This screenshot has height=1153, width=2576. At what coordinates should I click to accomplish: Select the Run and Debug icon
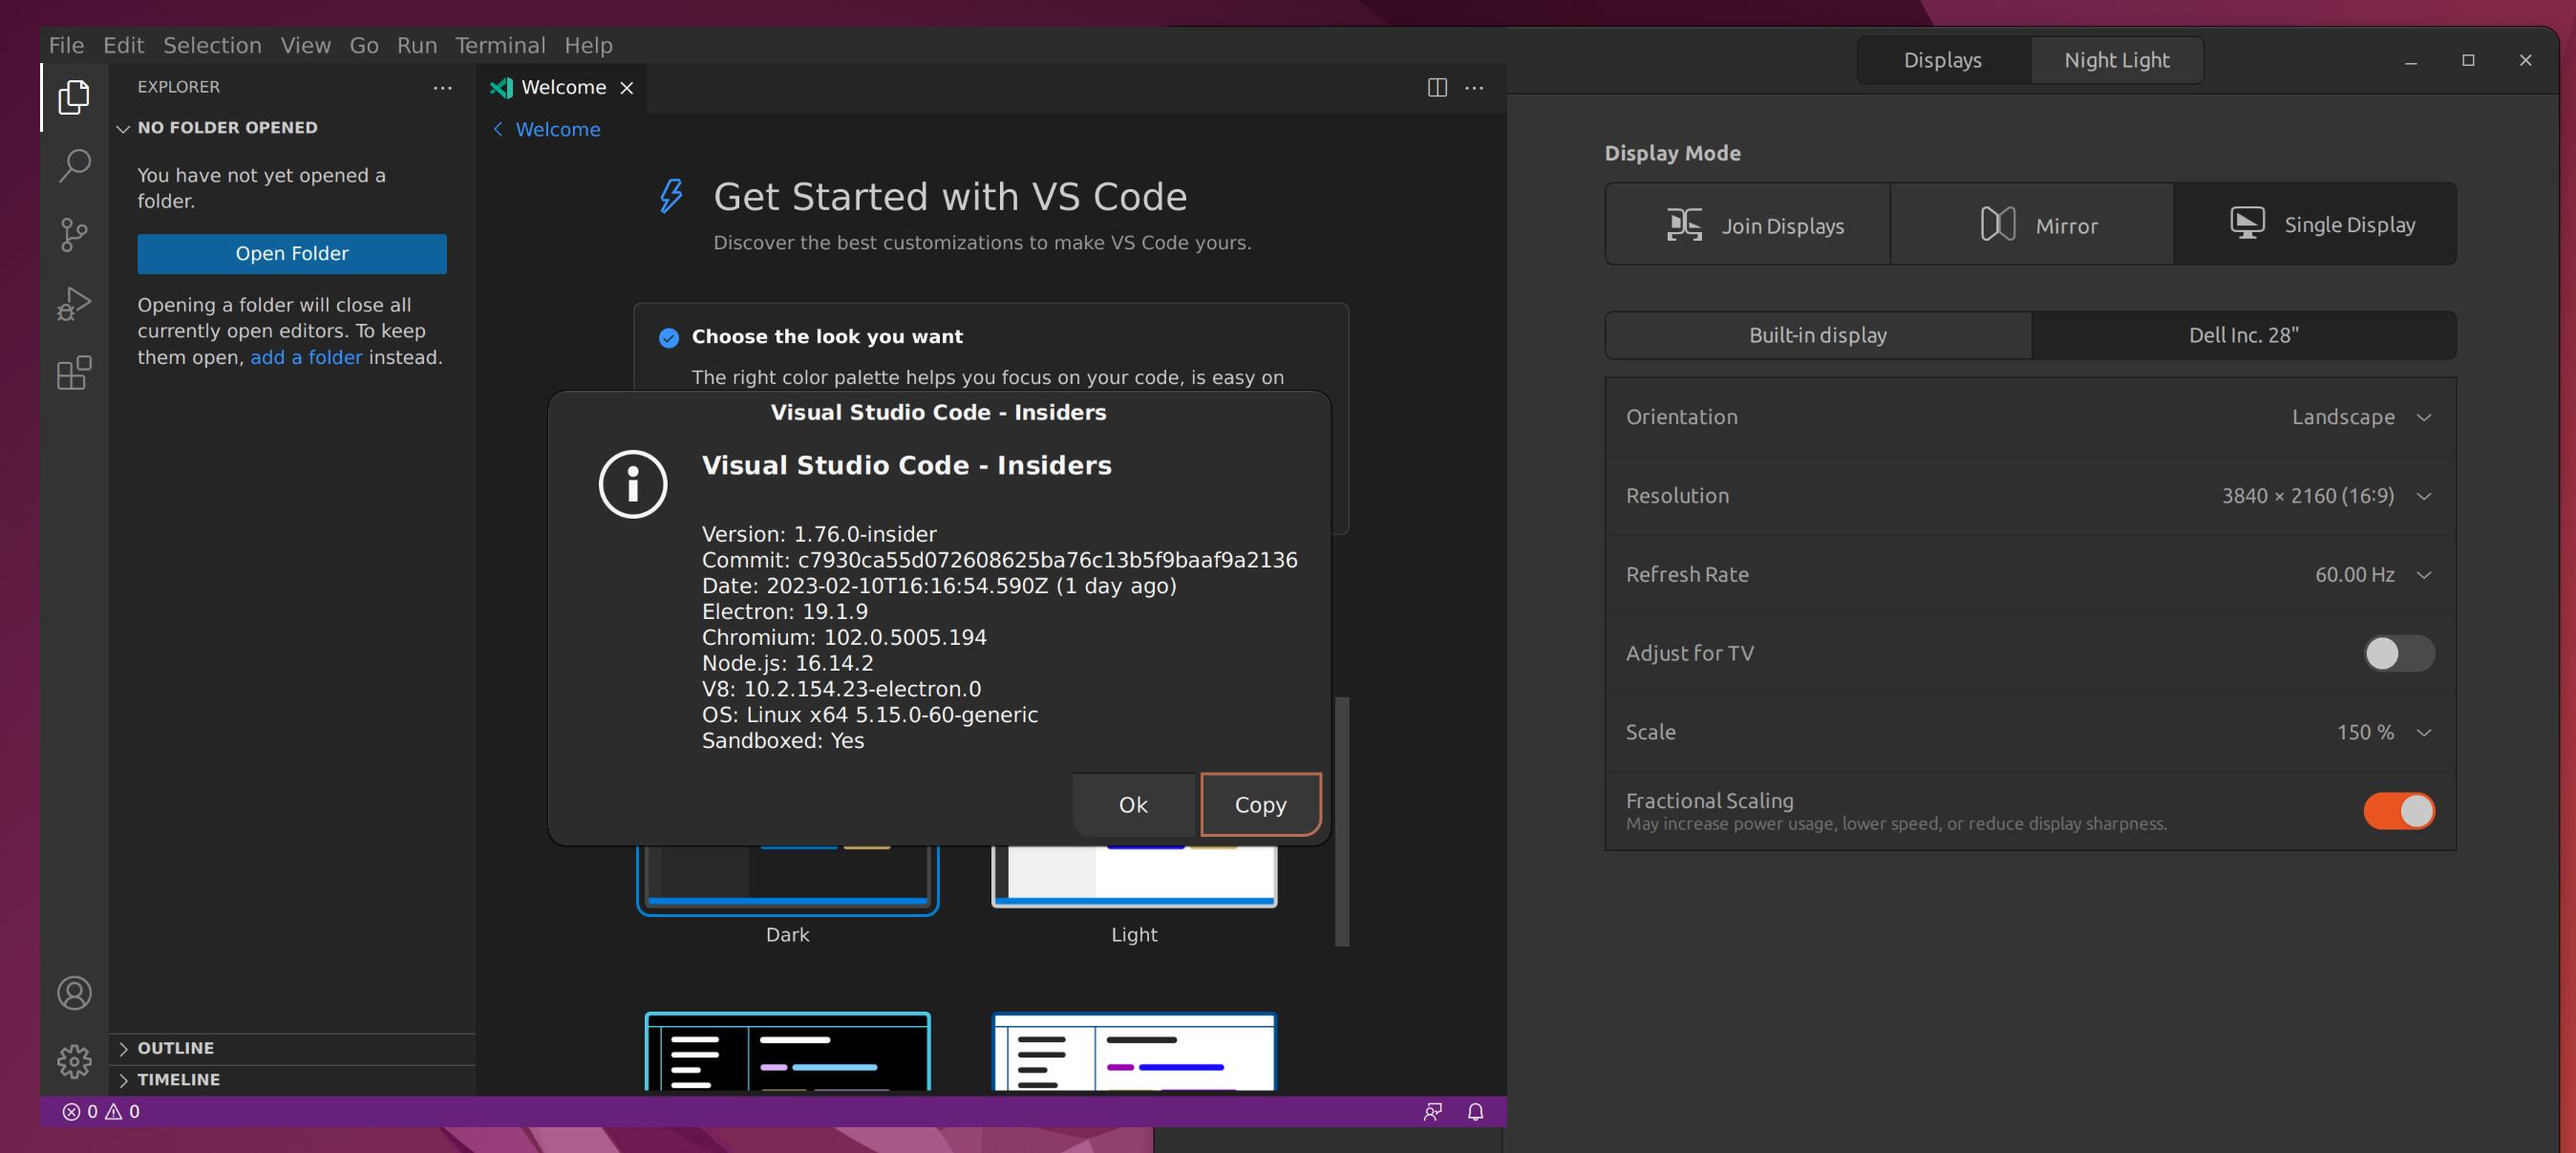(x=74, y=303)
